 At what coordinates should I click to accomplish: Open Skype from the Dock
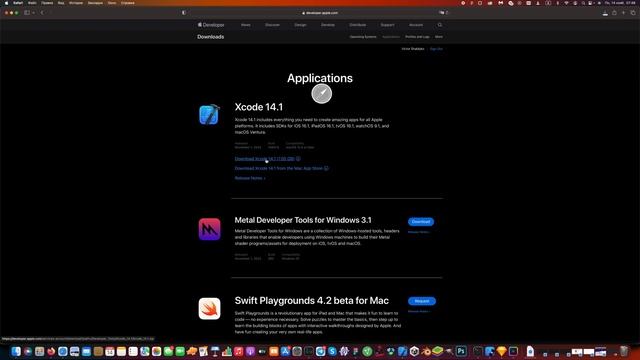[332, 351]
